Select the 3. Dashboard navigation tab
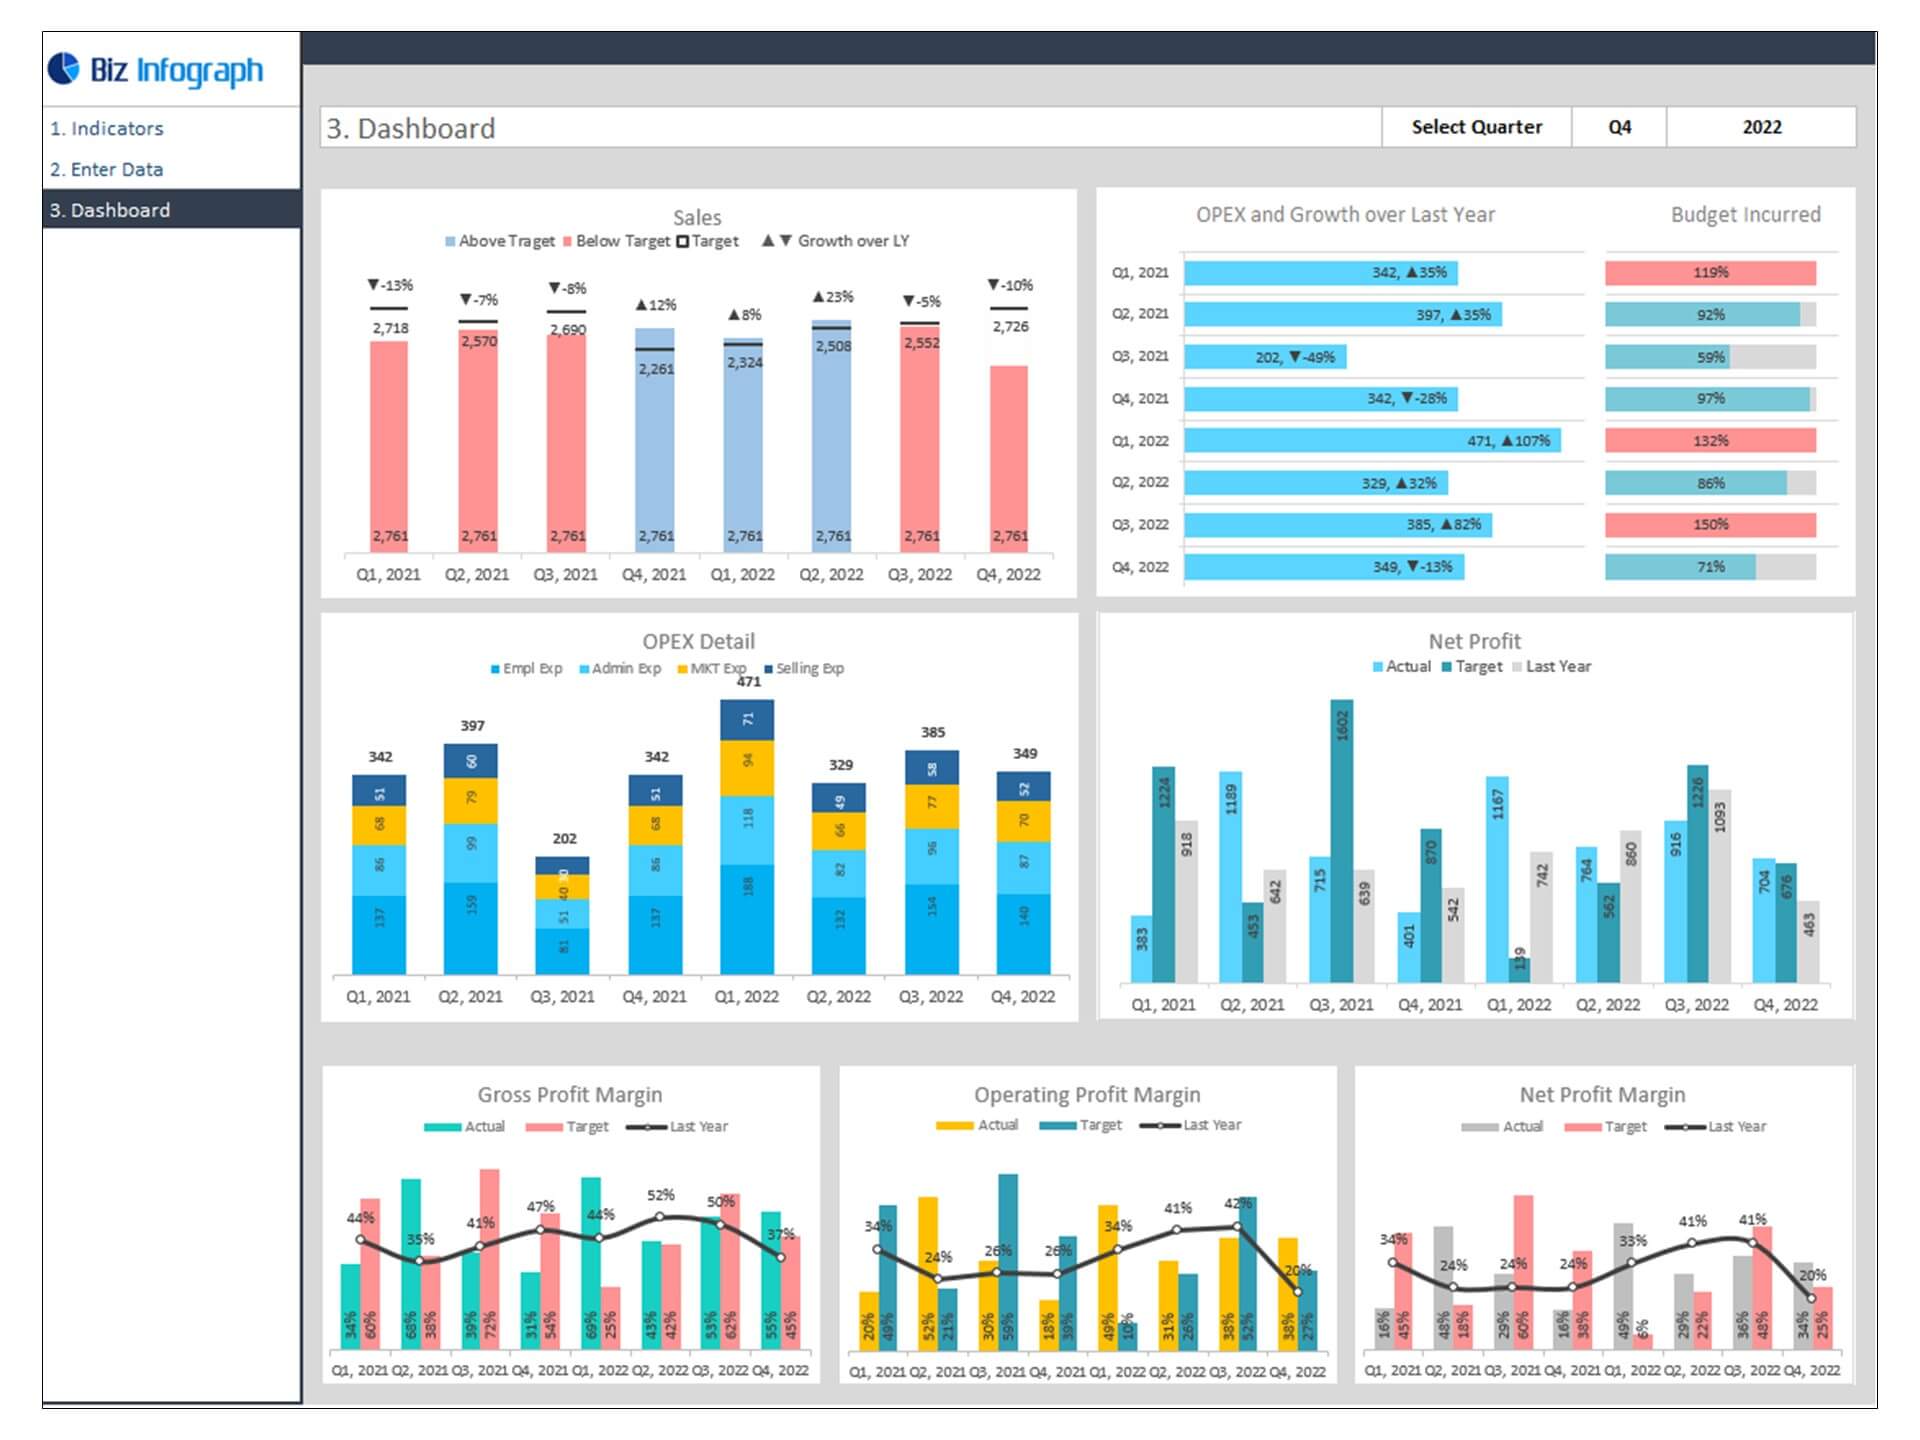 pyautogui.click(x=110, y=210)
